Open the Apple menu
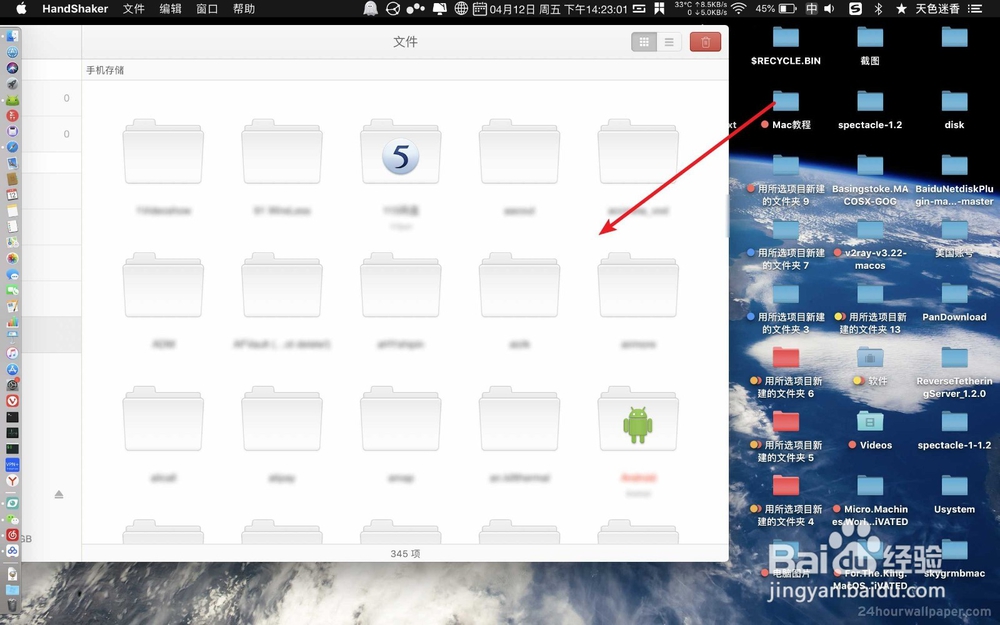 click(x=21, y=9)
